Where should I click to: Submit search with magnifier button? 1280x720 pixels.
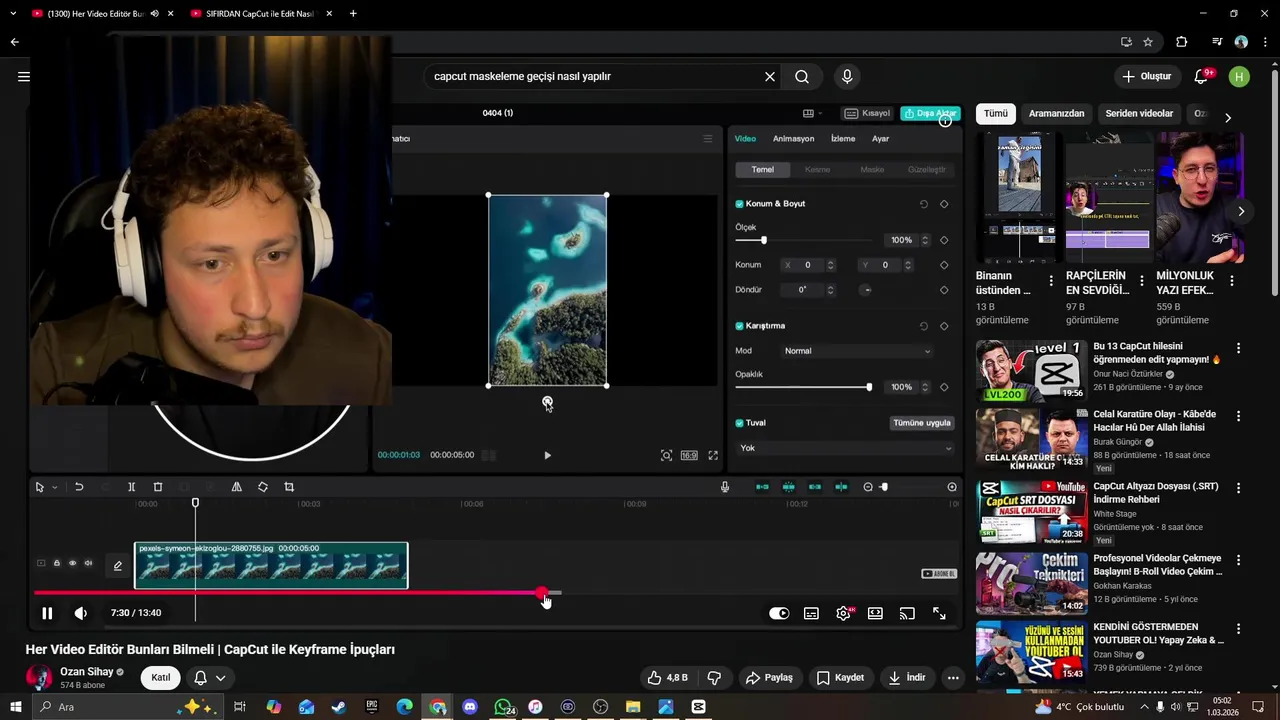pyautogui.click(x=802, y=76)
